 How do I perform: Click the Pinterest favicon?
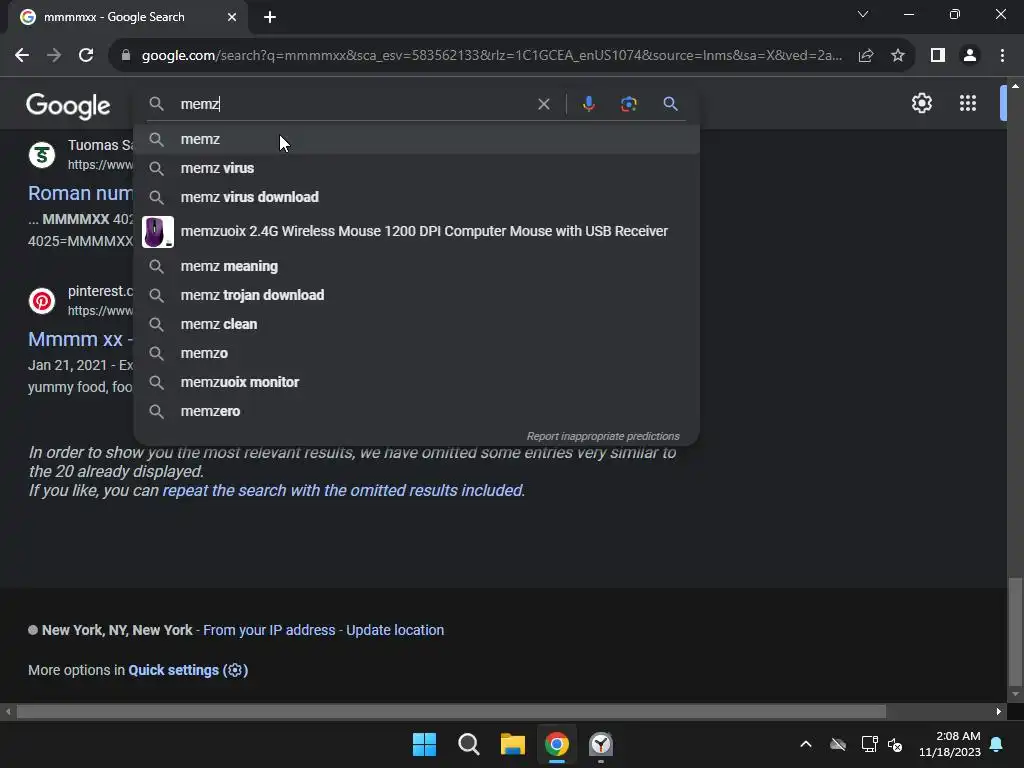42,301
